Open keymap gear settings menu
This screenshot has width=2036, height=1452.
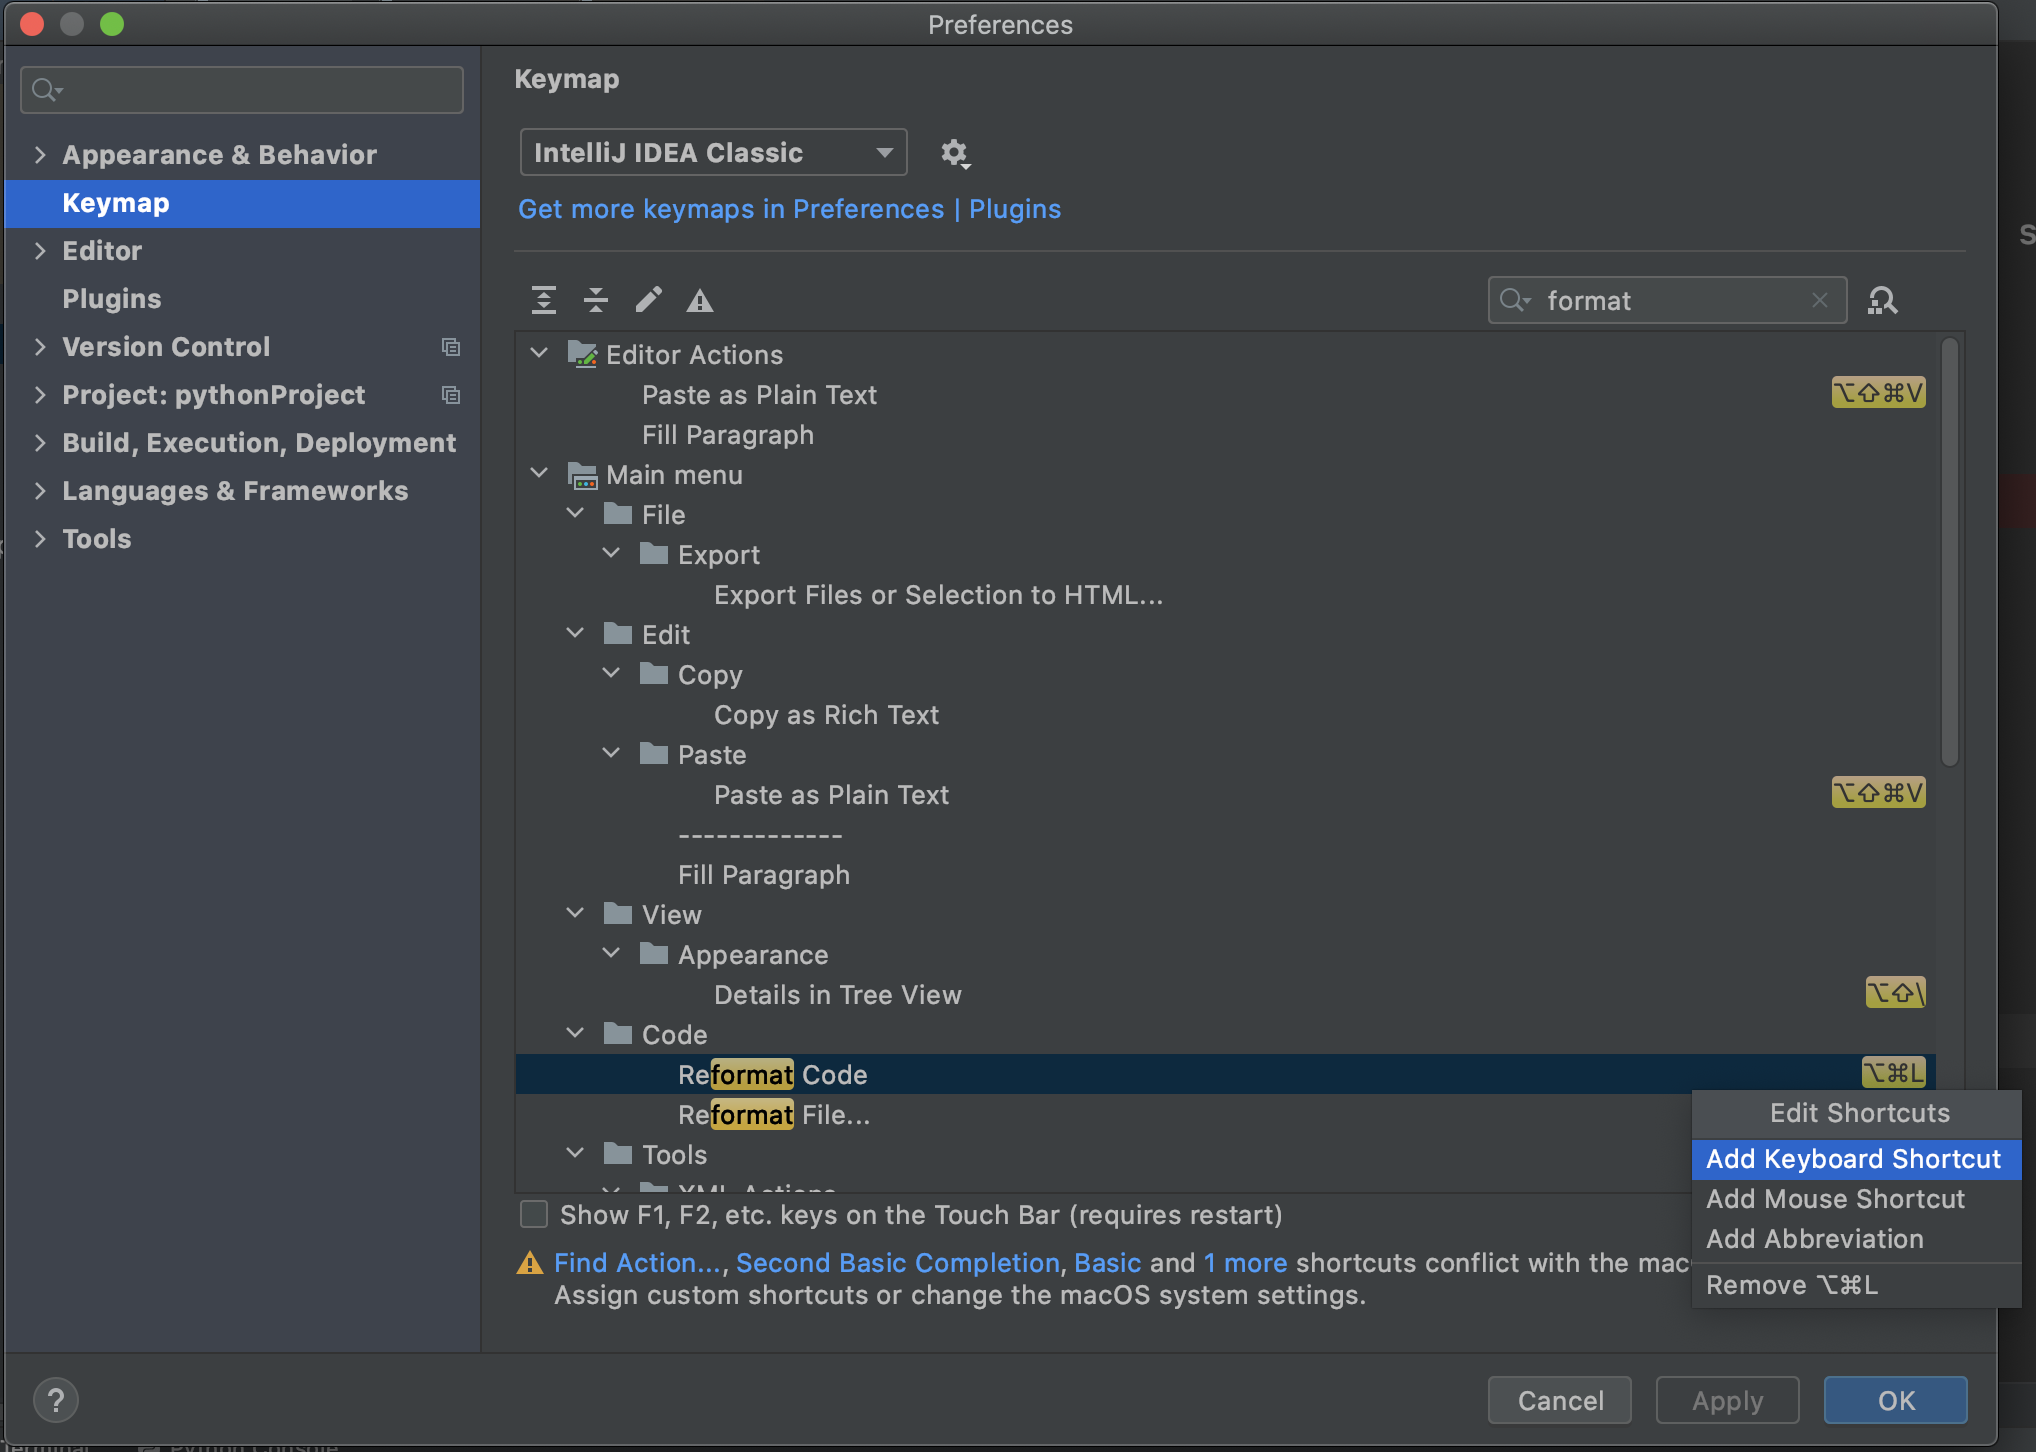pyautogui.click(x=955, y=153)
